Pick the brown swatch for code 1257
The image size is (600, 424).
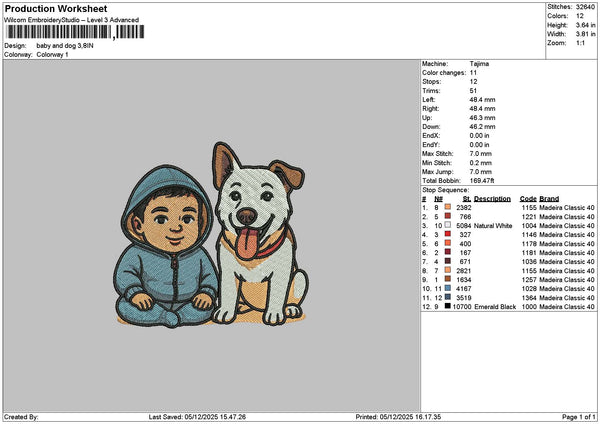coord(447,279)
